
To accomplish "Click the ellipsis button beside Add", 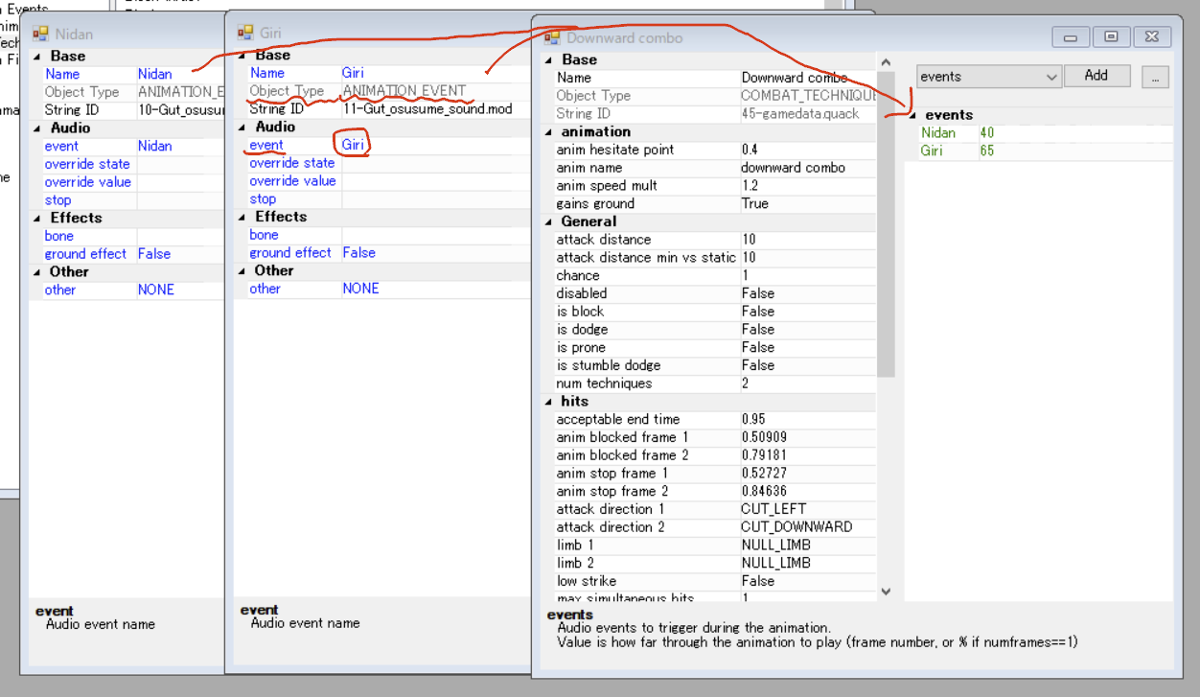I will [x=1154, y=77].
